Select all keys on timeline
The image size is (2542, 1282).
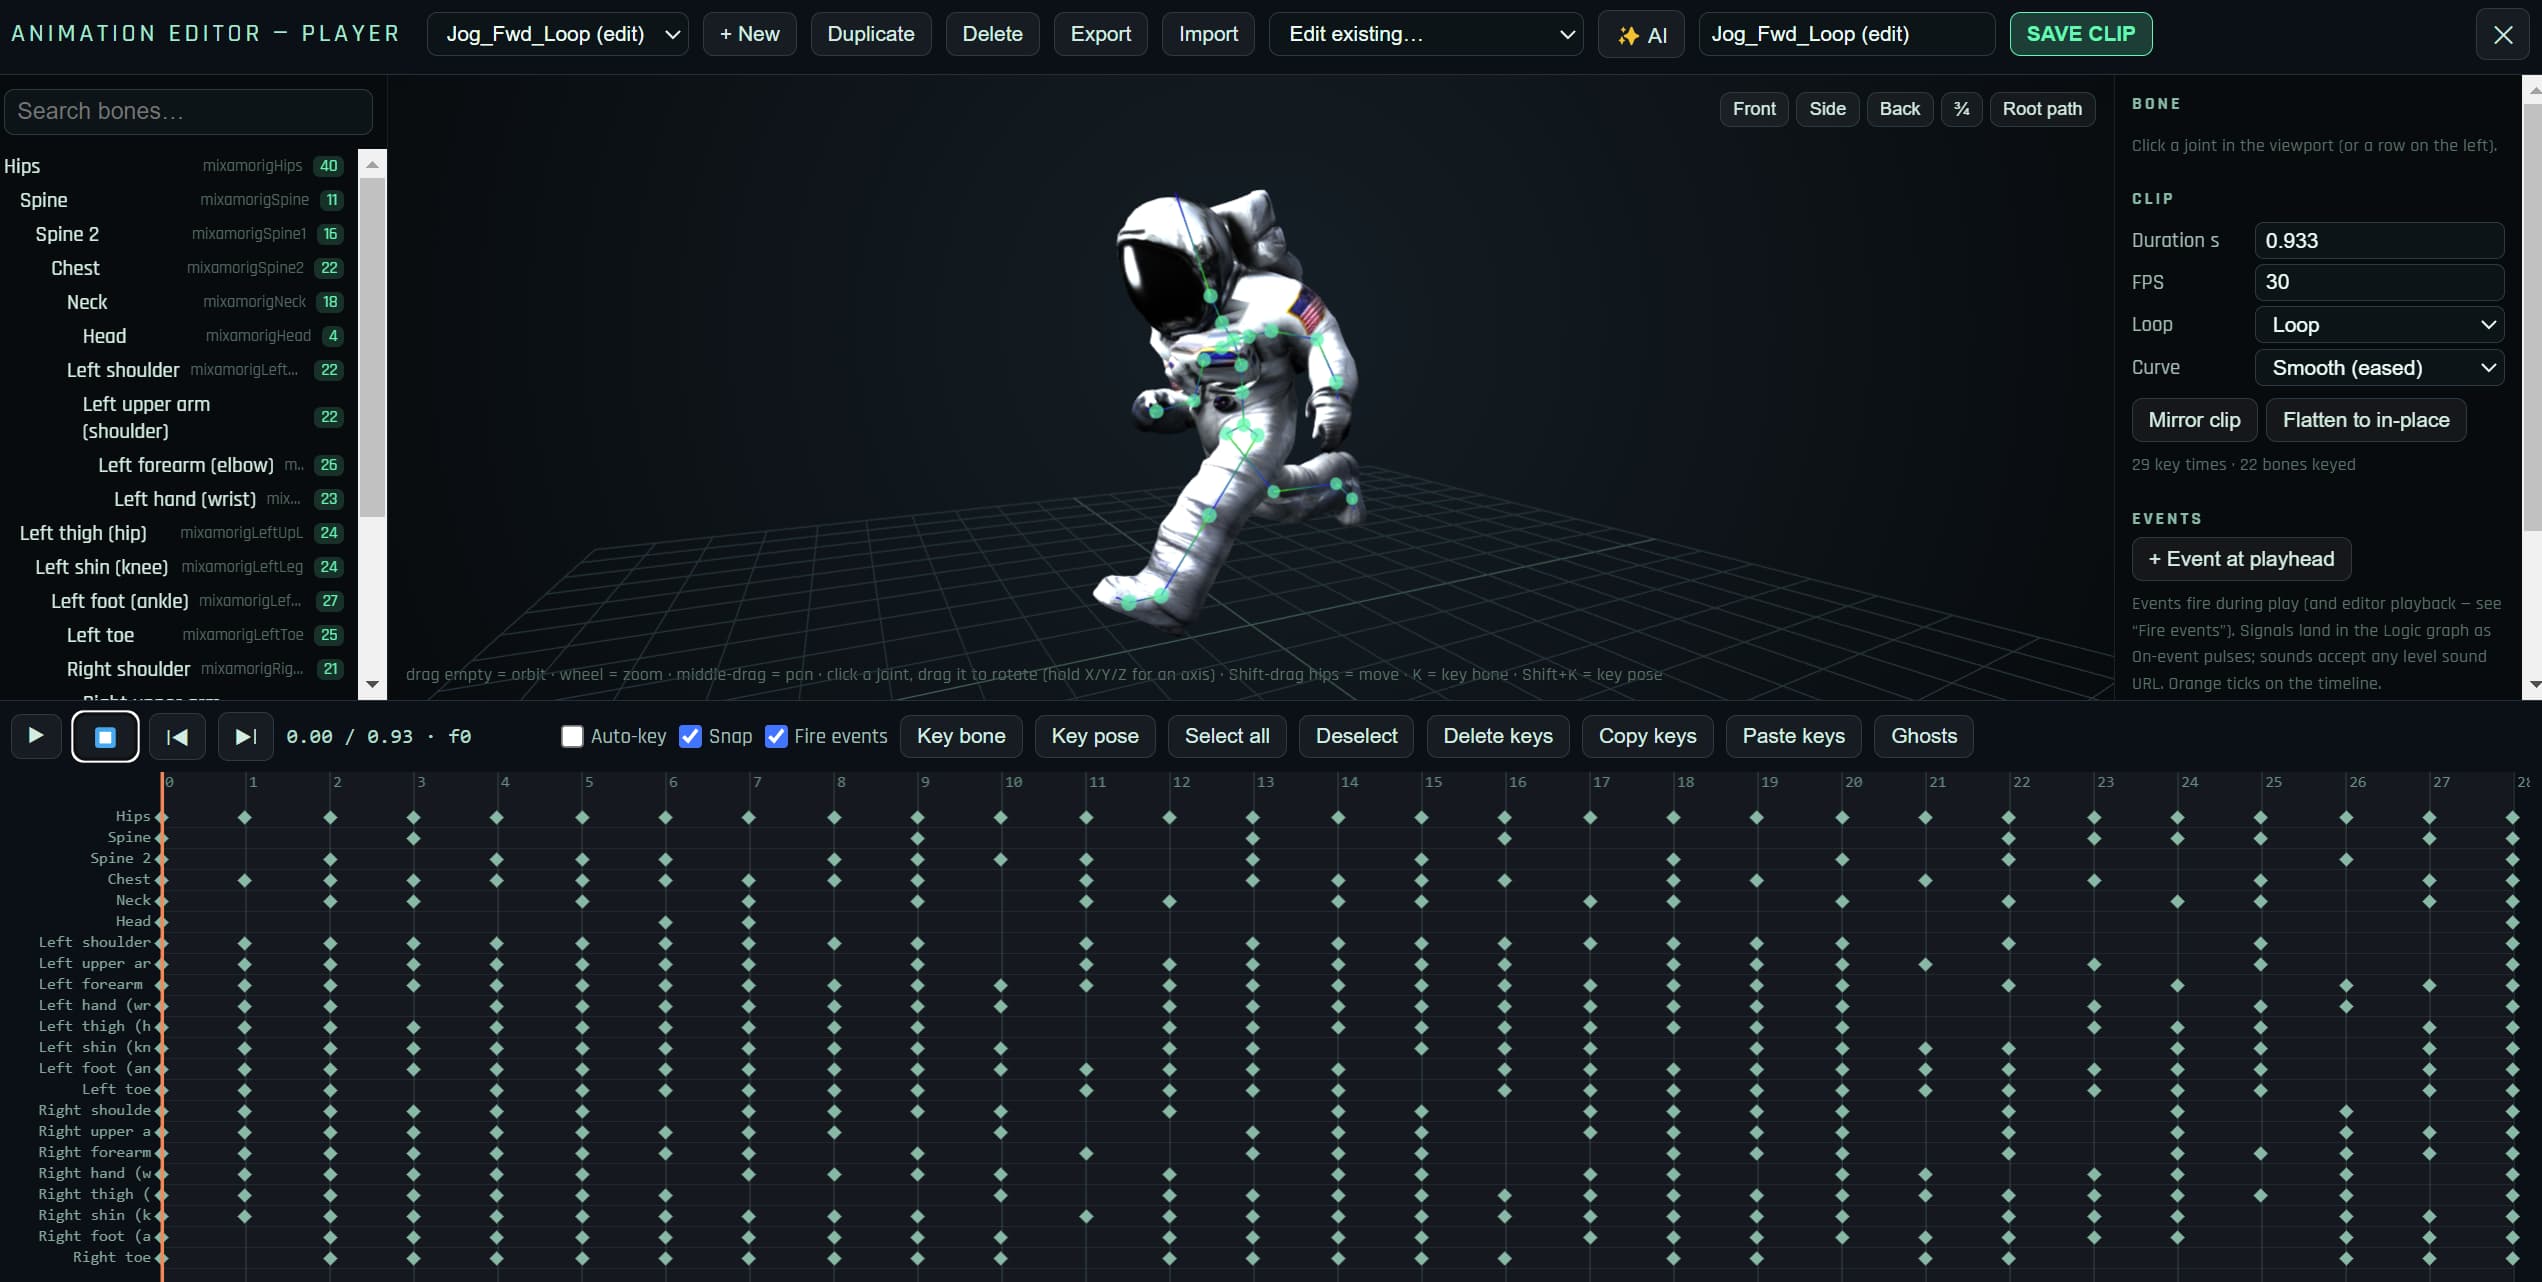coord(1227,736)
